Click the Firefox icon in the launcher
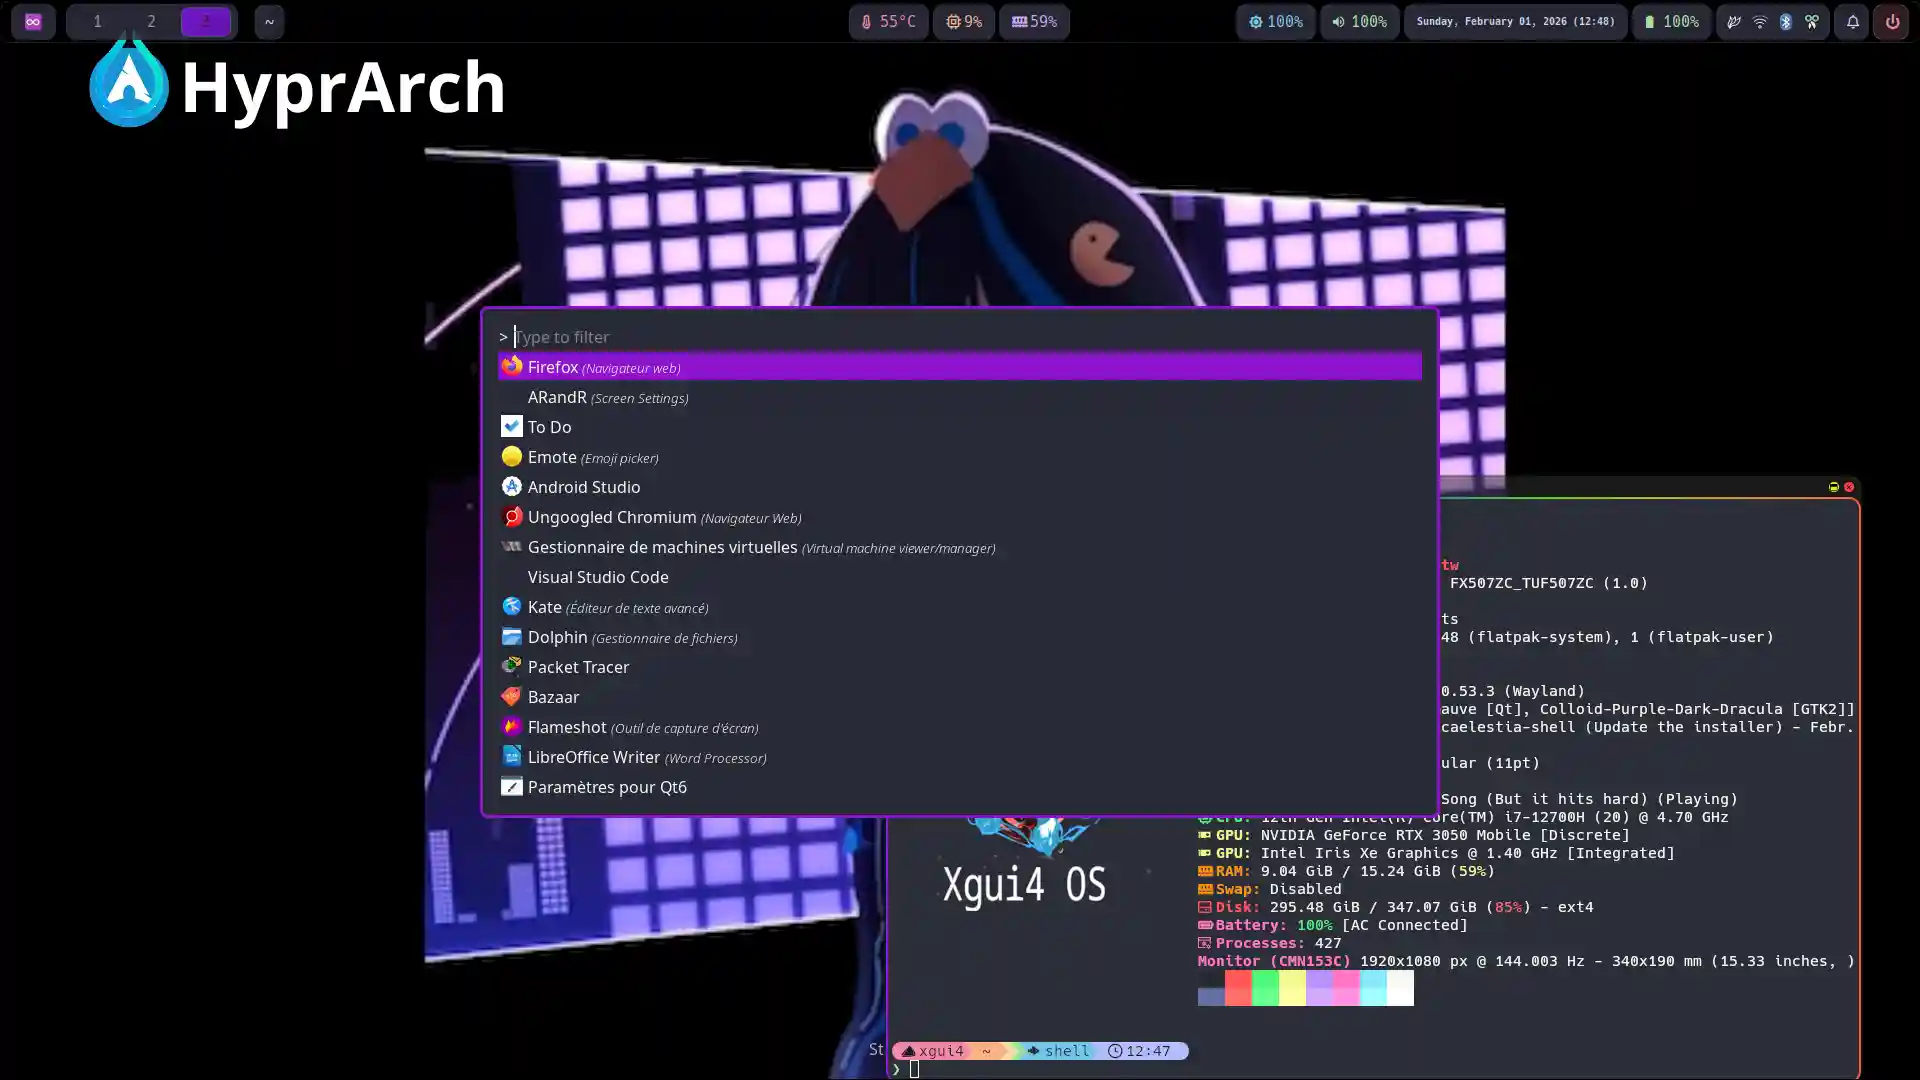This screenshot has height=1080, width=1920. [512, 366]
